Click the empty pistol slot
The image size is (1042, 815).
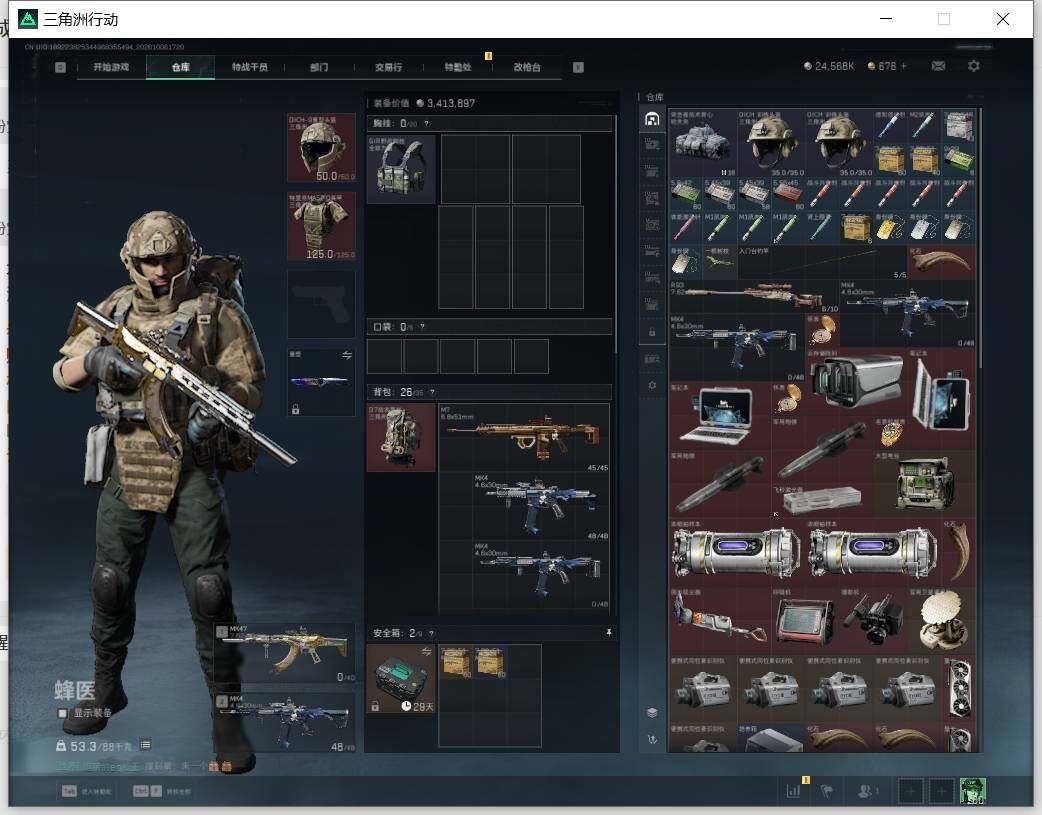pyautogui.click(x=321, y=304)
